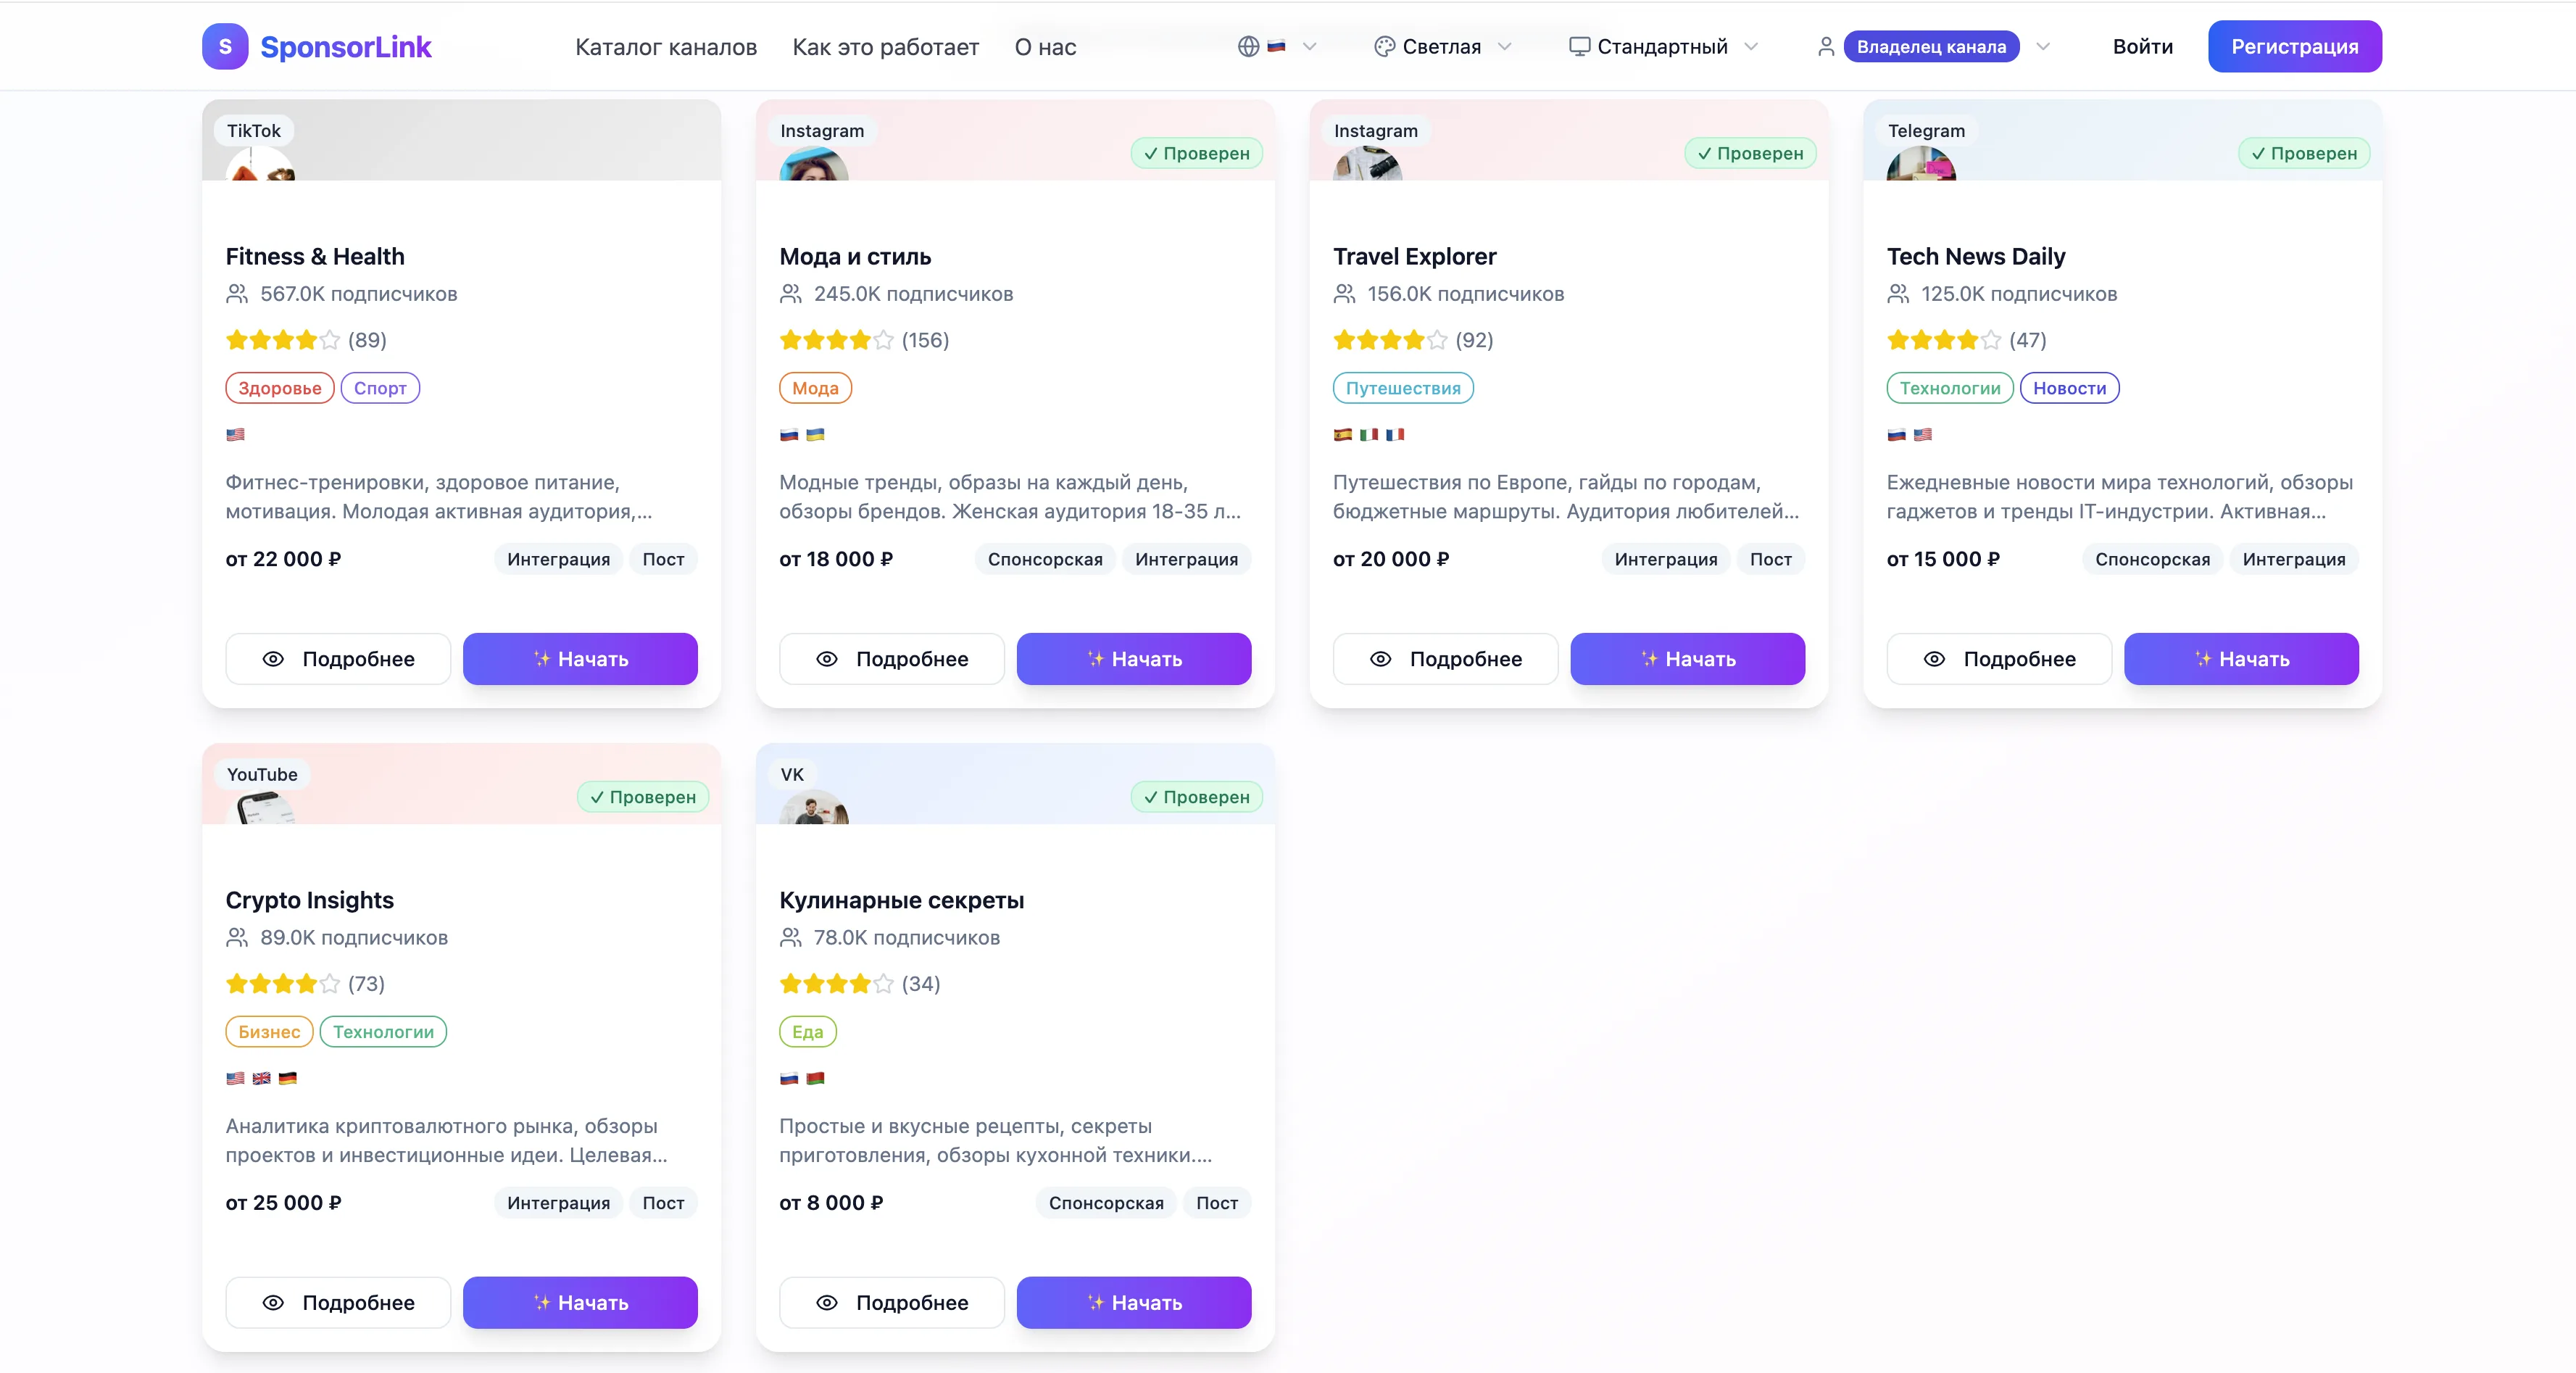This screenshot has height=1373, width=2576.
Task: Select the Бизнес tag on Crypto Insights
Action: pyautogui.click(x=269, y=1032)
